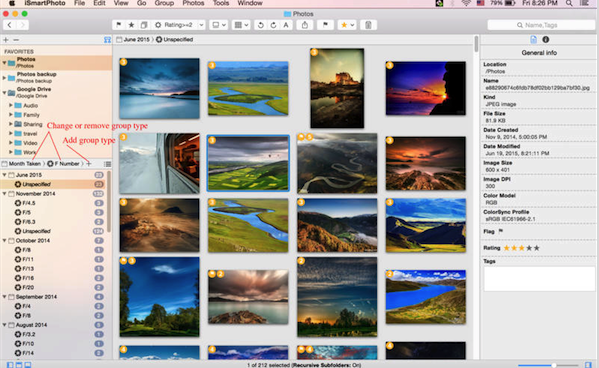Click the list view icon in group bar
Viewport: 599px width, 368px height.
(x=108, y=164)
